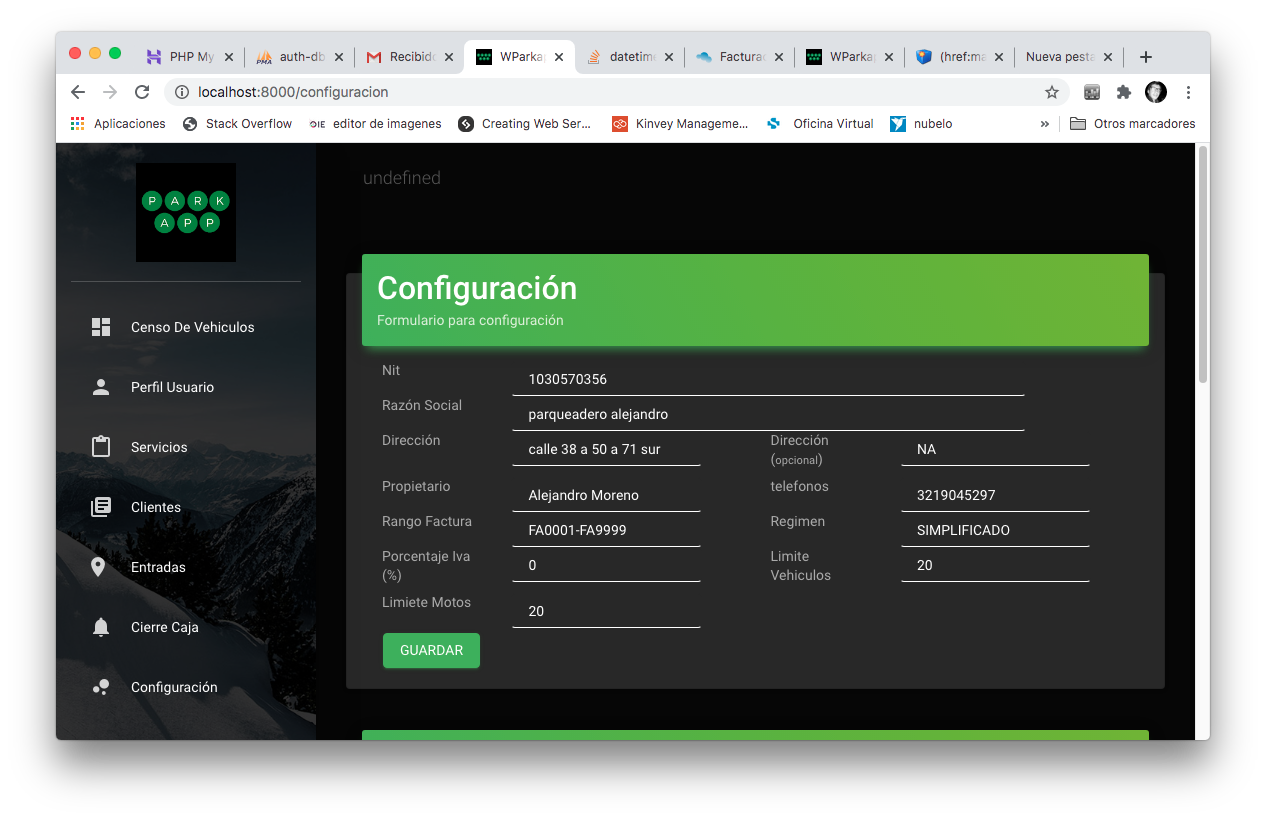
Task: Click the Servicios clipboard icon
Action: click(x=101, y=447)
